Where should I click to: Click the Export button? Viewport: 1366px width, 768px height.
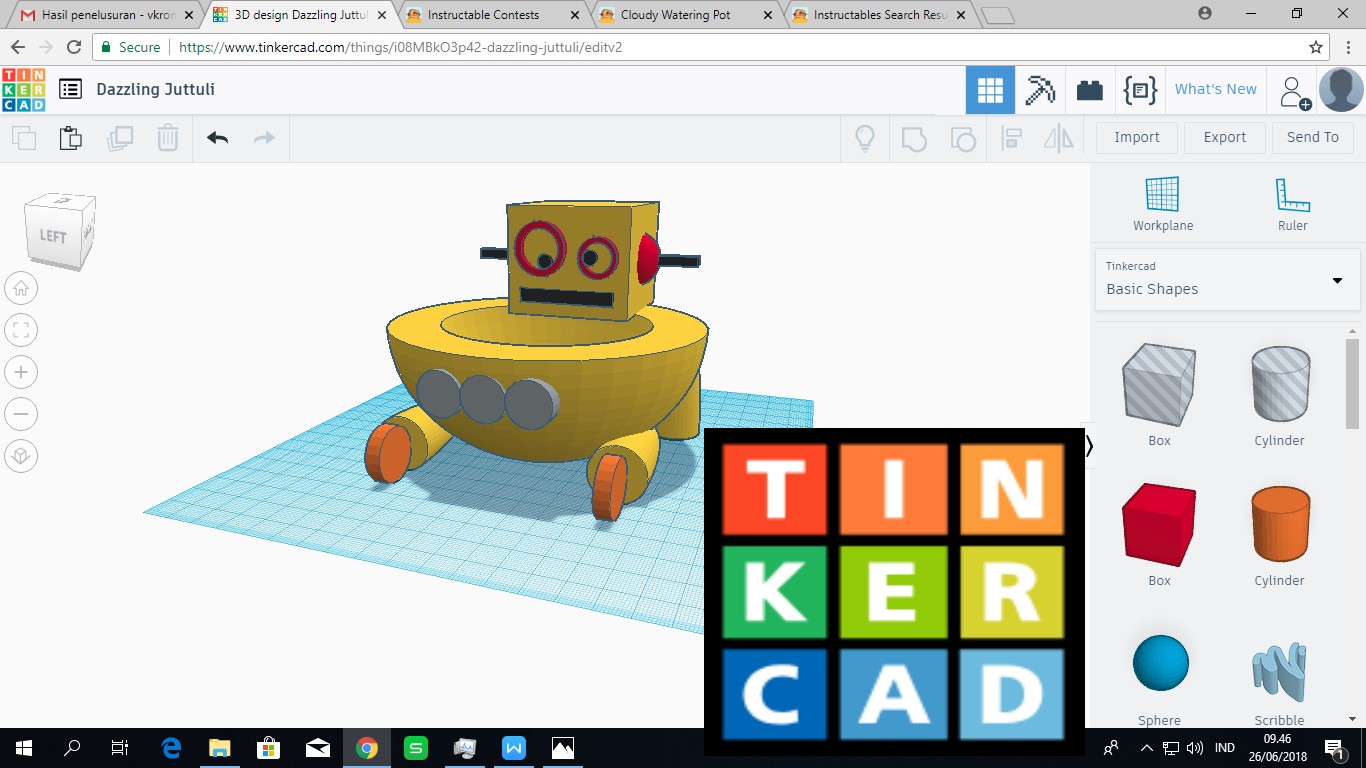[1224, 137]
